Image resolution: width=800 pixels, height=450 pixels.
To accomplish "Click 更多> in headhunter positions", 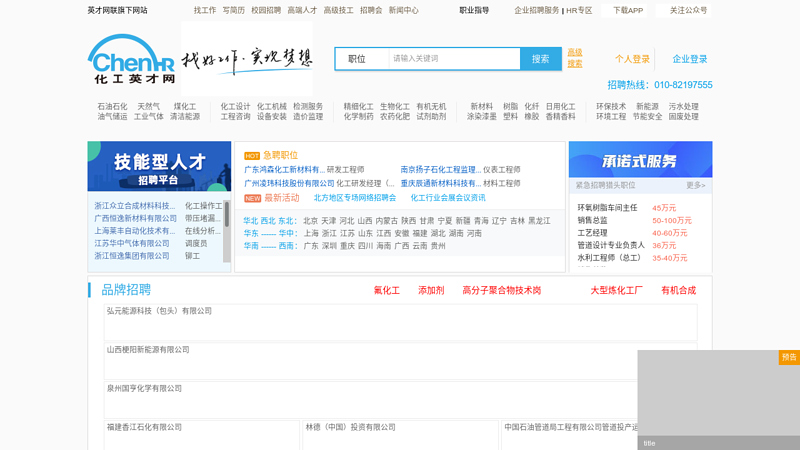I will pyautogui.click(x=695, y=185).
